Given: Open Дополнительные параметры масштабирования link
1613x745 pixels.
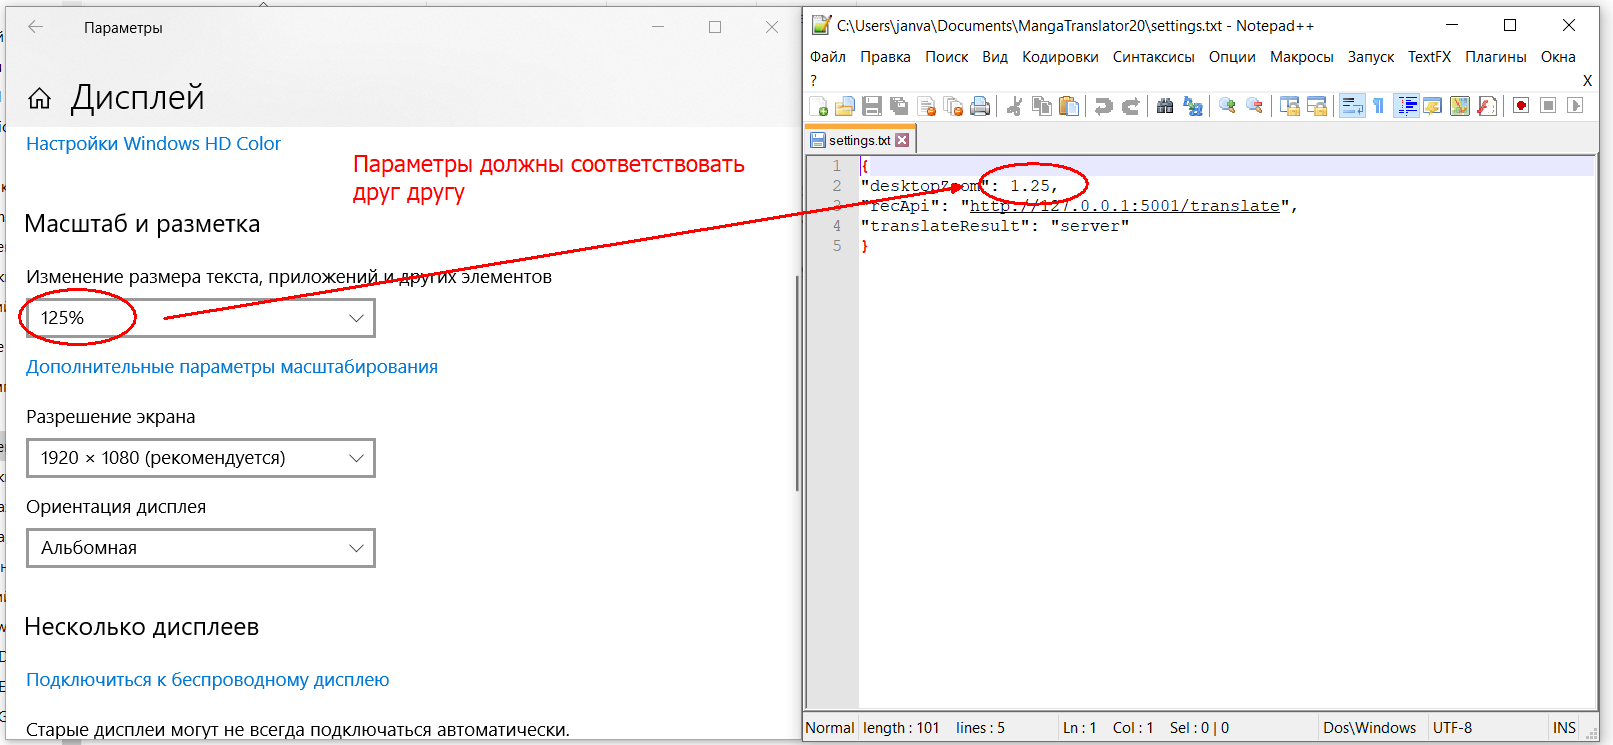Looking at the screenshot, I should pos(232,367).
